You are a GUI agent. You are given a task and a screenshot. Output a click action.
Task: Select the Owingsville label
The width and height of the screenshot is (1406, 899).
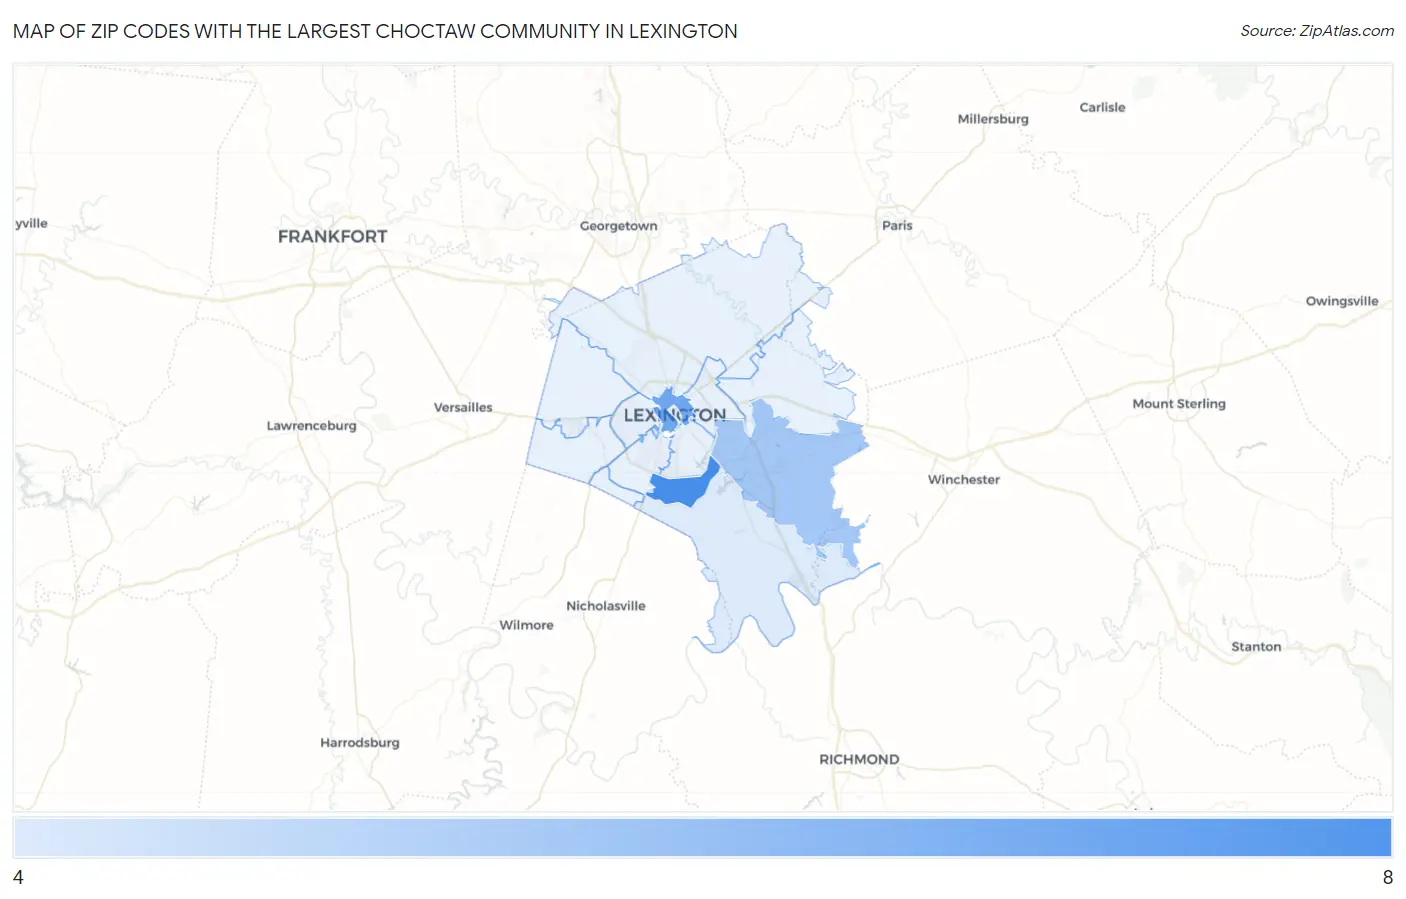1342,301
